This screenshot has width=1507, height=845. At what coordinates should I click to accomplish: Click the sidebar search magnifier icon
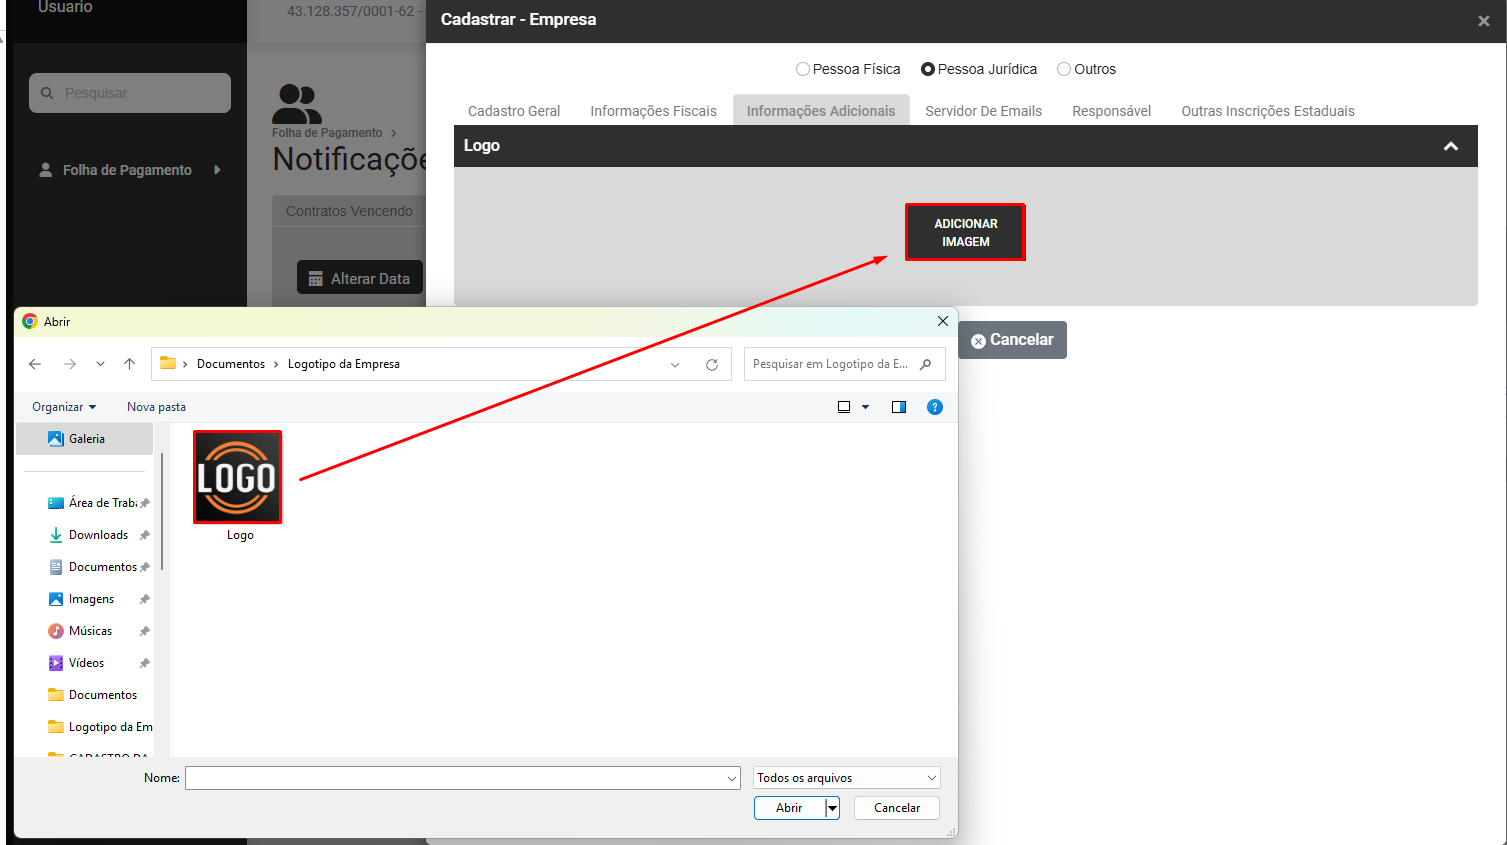47,93
